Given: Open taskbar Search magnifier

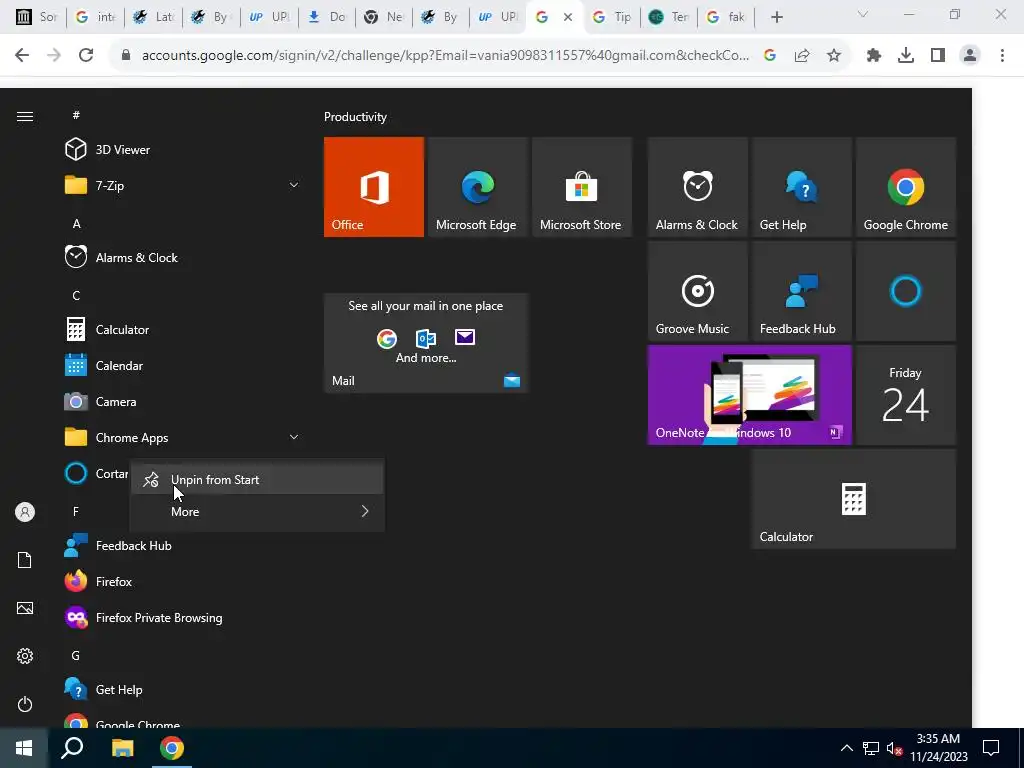Looking at the screenshot, I should click(x=72, y=748).
